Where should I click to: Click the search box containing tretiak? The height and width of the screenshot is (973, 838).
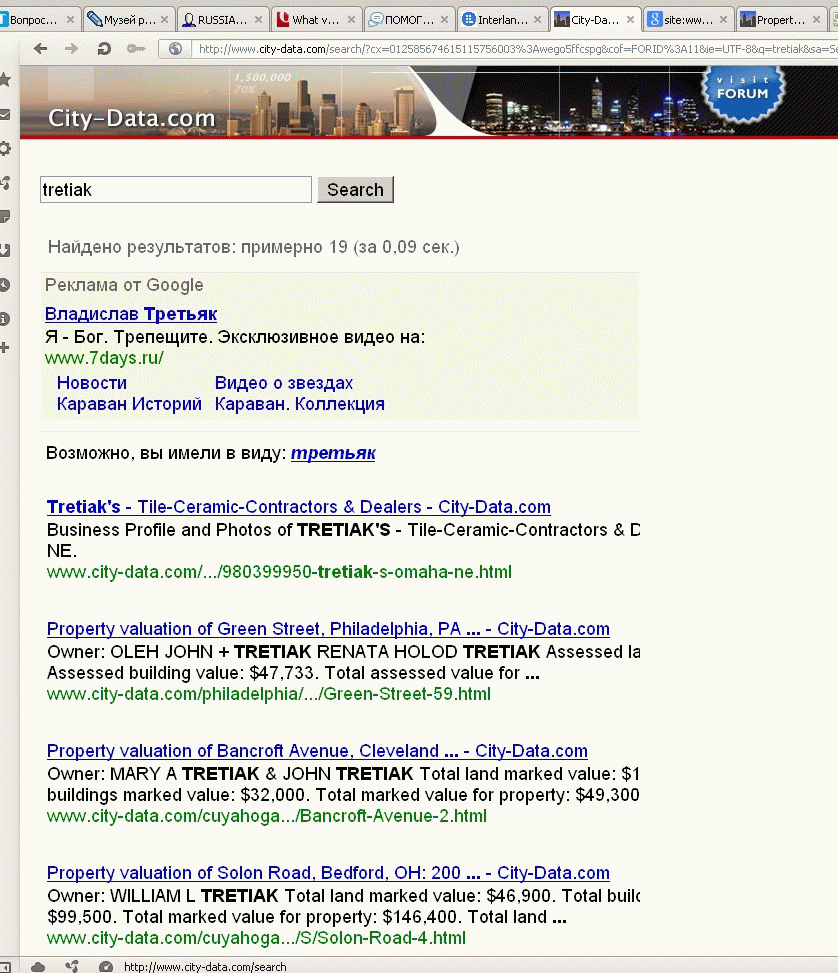(176, 189)
